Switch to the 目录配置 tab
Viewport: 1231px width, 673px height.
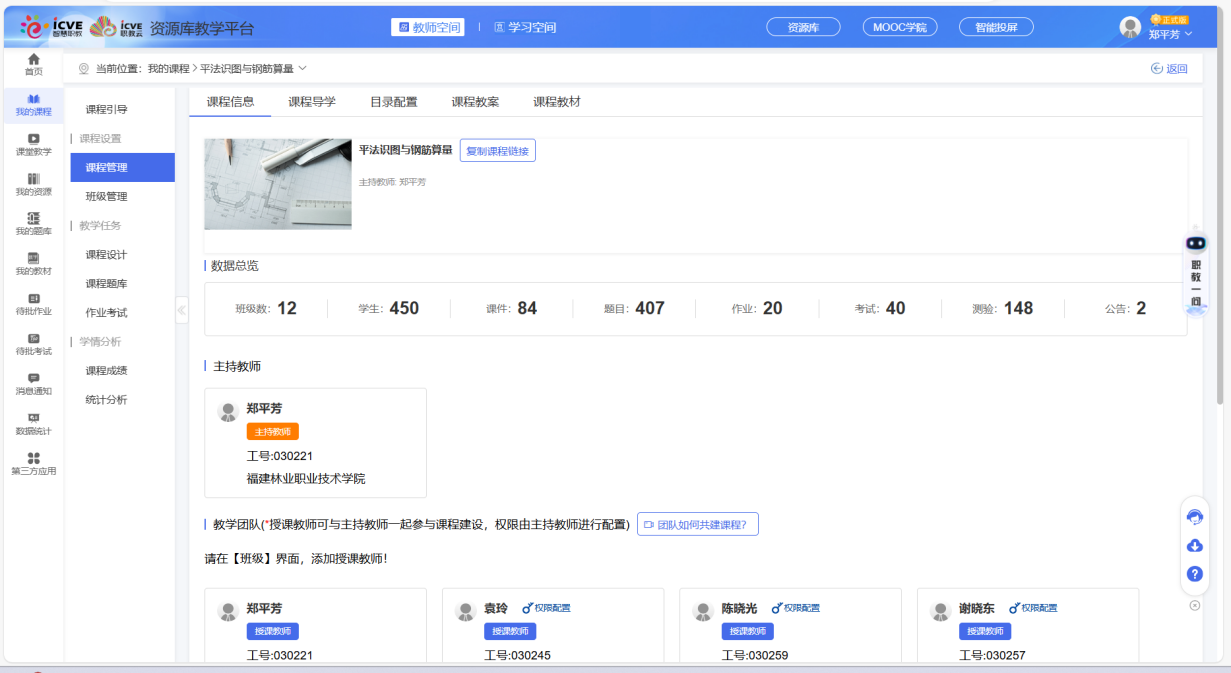393,102
